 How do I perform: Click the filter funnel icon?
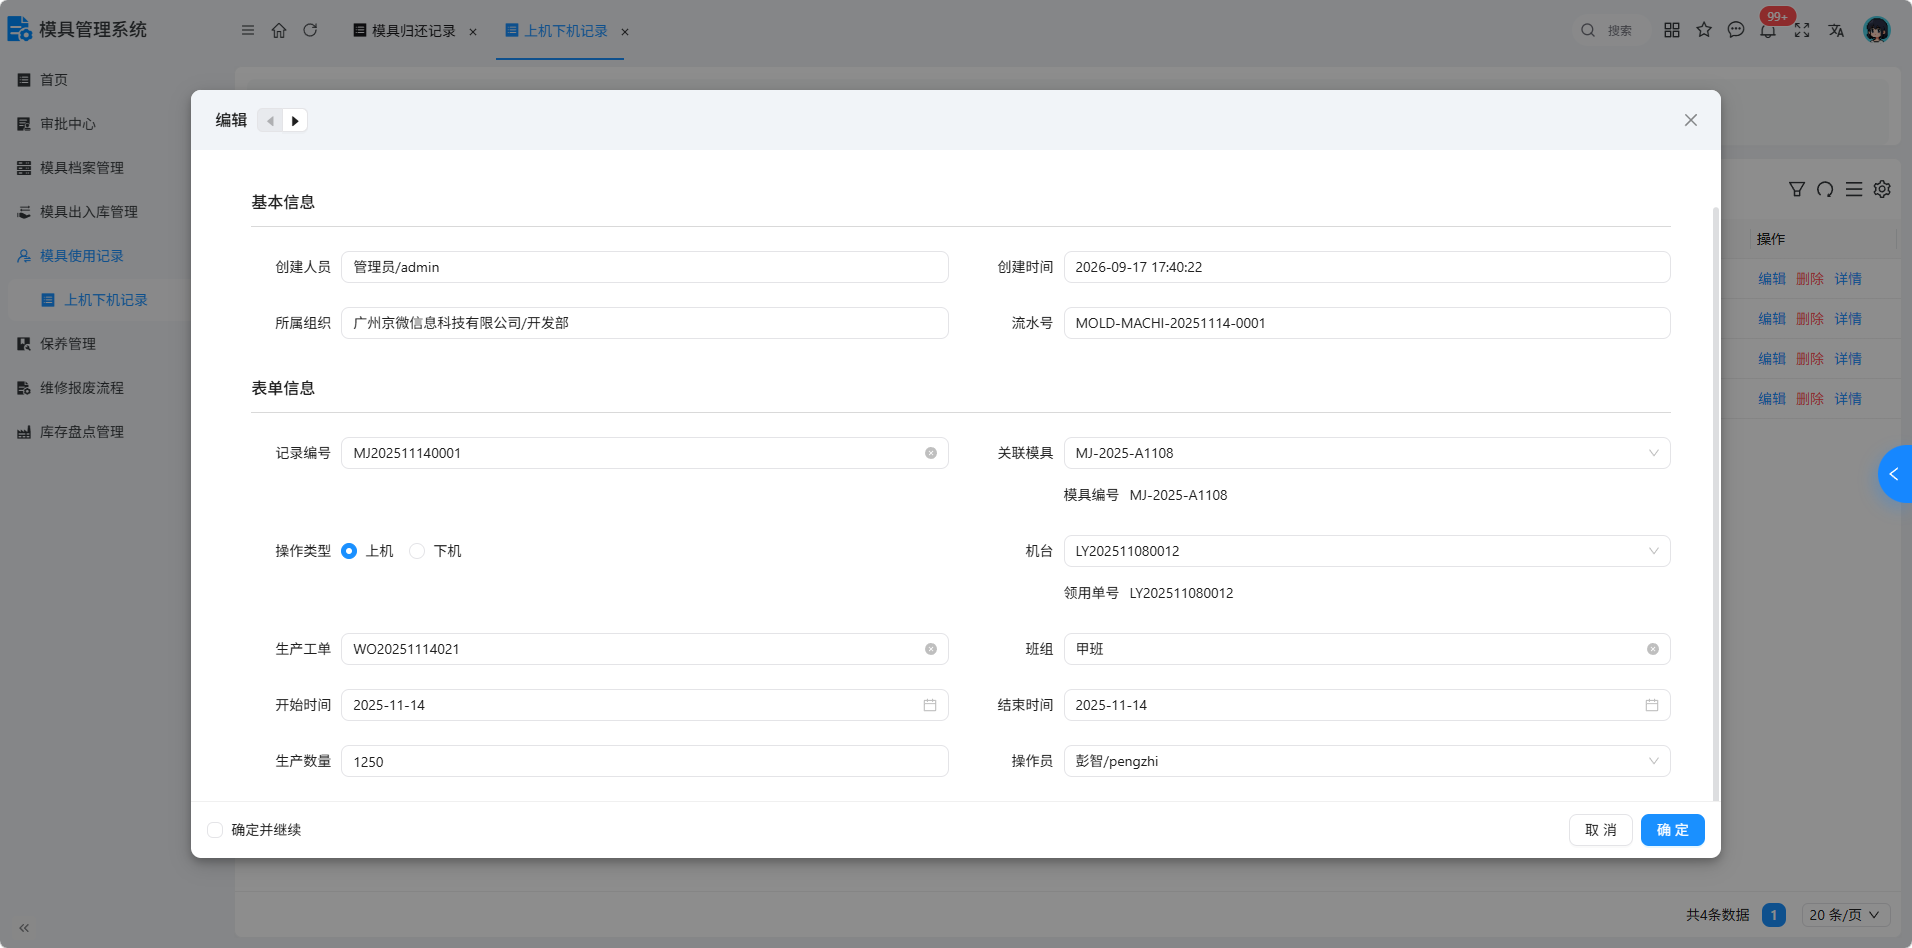coord(1797,189)
